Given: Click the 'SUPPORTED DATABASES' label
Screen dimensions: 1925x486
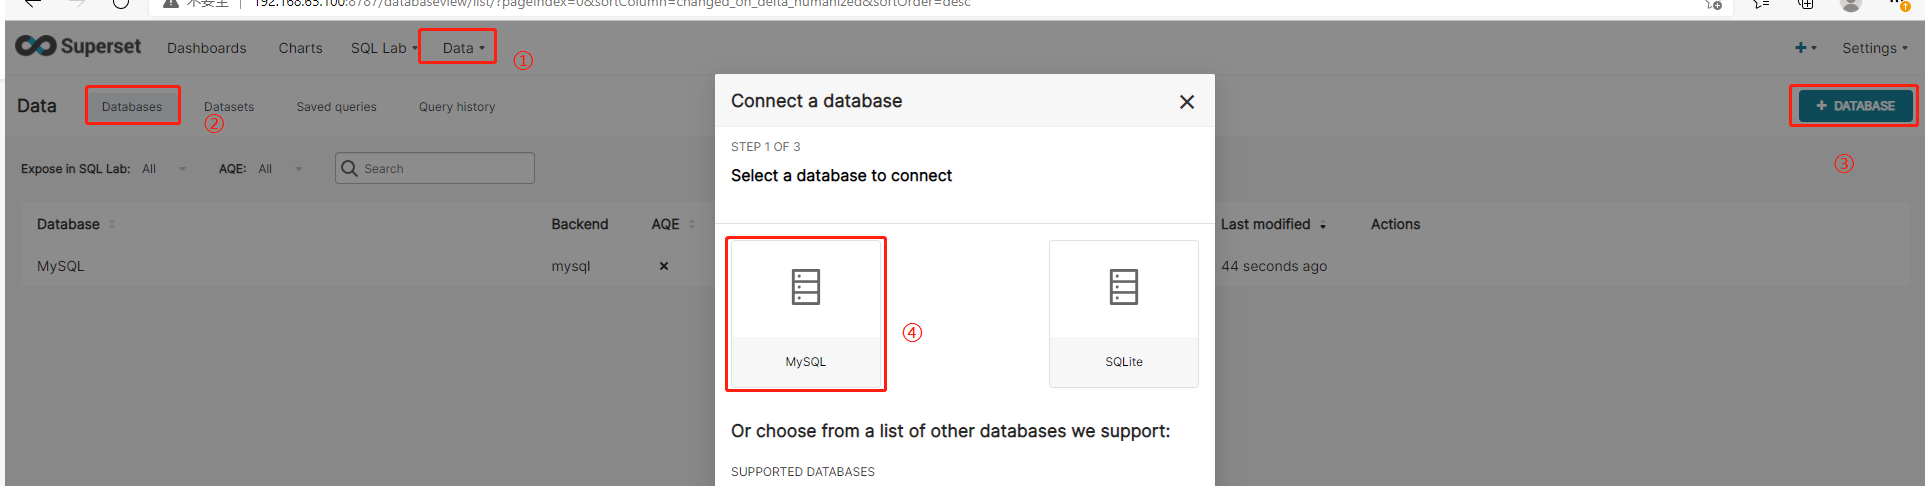Looking at the screenshot, I should coord(803,472).
